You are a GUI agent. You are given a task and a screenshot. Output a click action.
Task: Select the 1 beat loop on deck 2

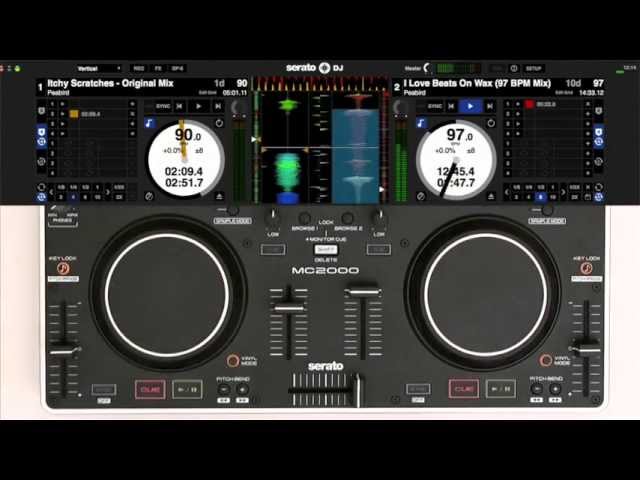(x=553, y=187)
